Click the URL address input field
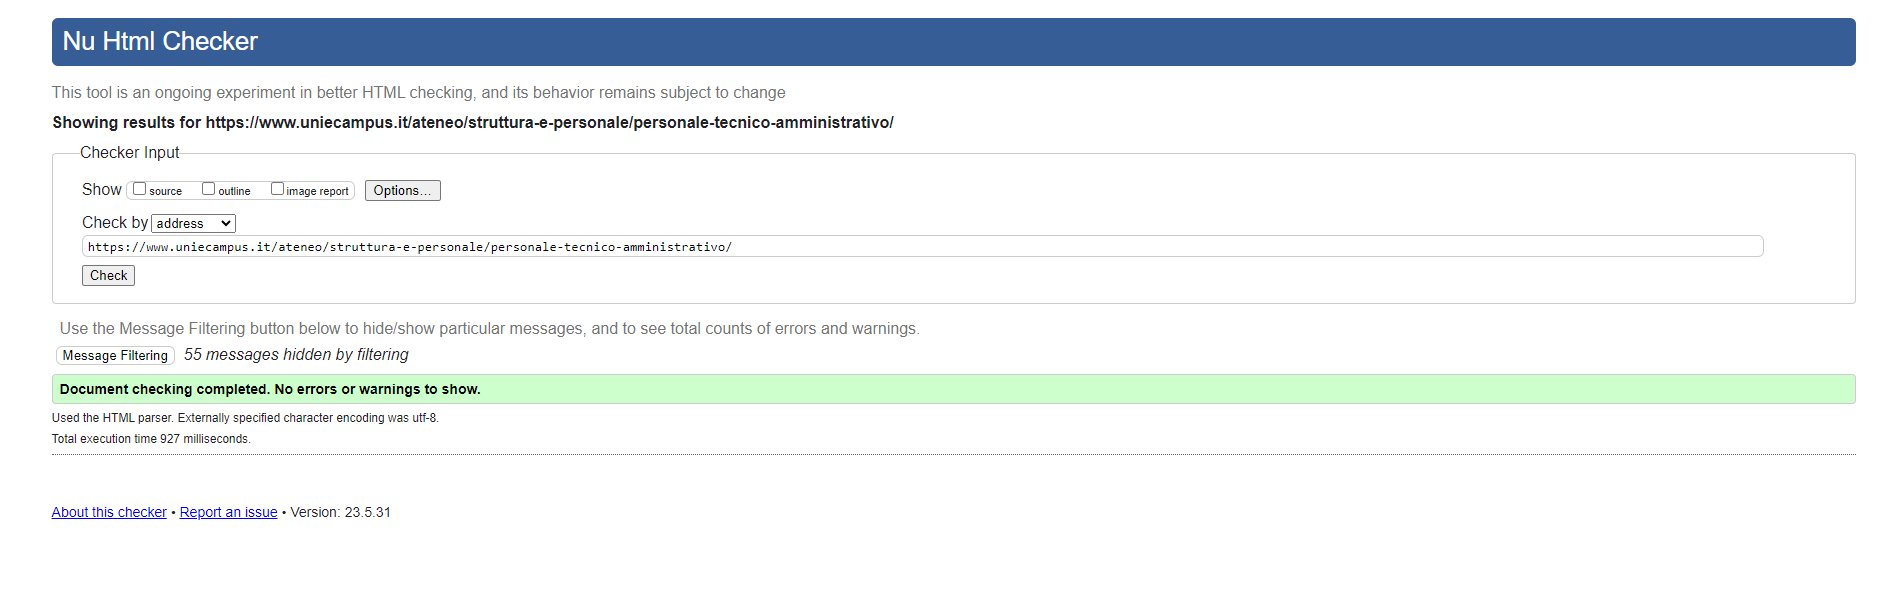This screenshot has height=600, width=1900. 920,247
